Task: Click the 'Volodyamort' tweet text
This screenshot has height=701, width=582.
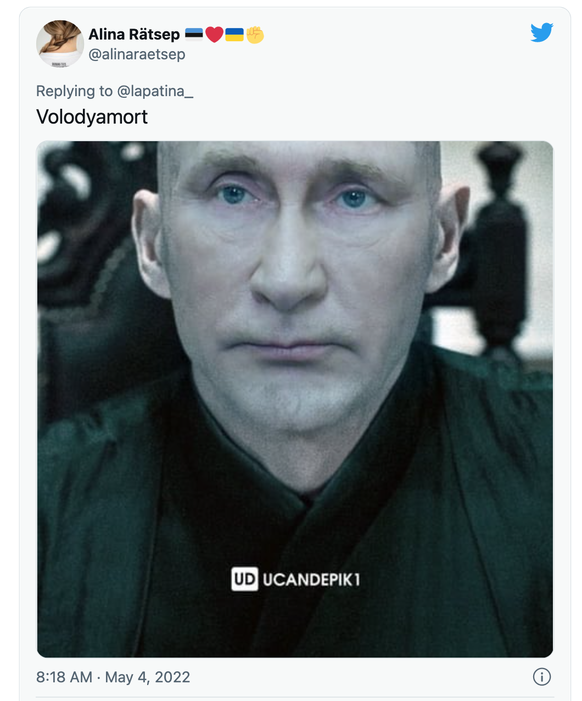Action: point(92,117)
